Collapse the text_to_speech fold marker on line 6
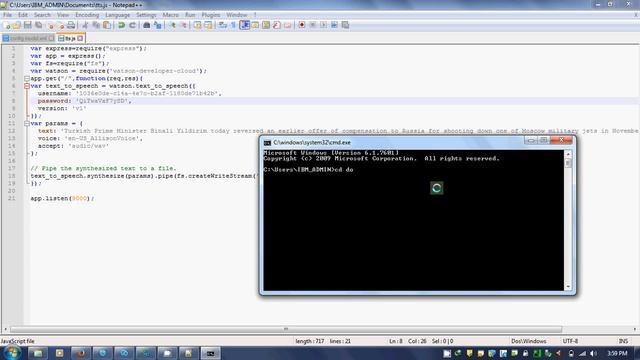This screenshot has height=360, width=640. pyautogui.click(x=27, y=86)
